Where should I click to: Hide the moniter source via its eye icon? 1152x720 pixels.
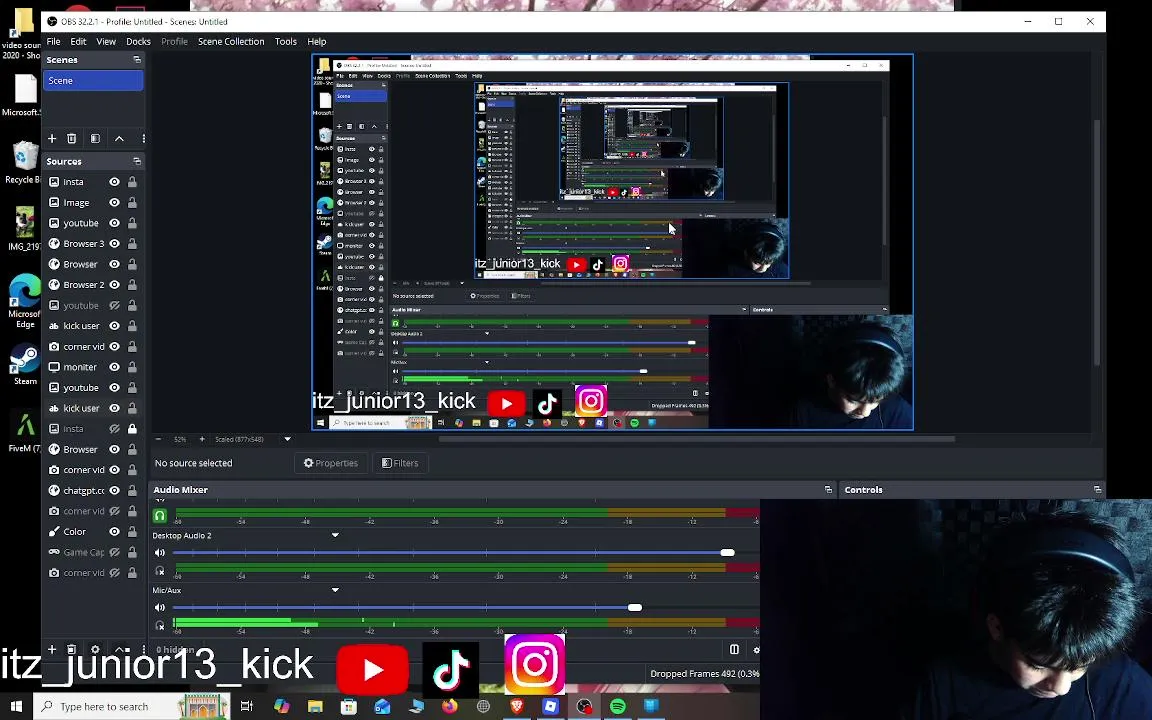click(115, 367)
